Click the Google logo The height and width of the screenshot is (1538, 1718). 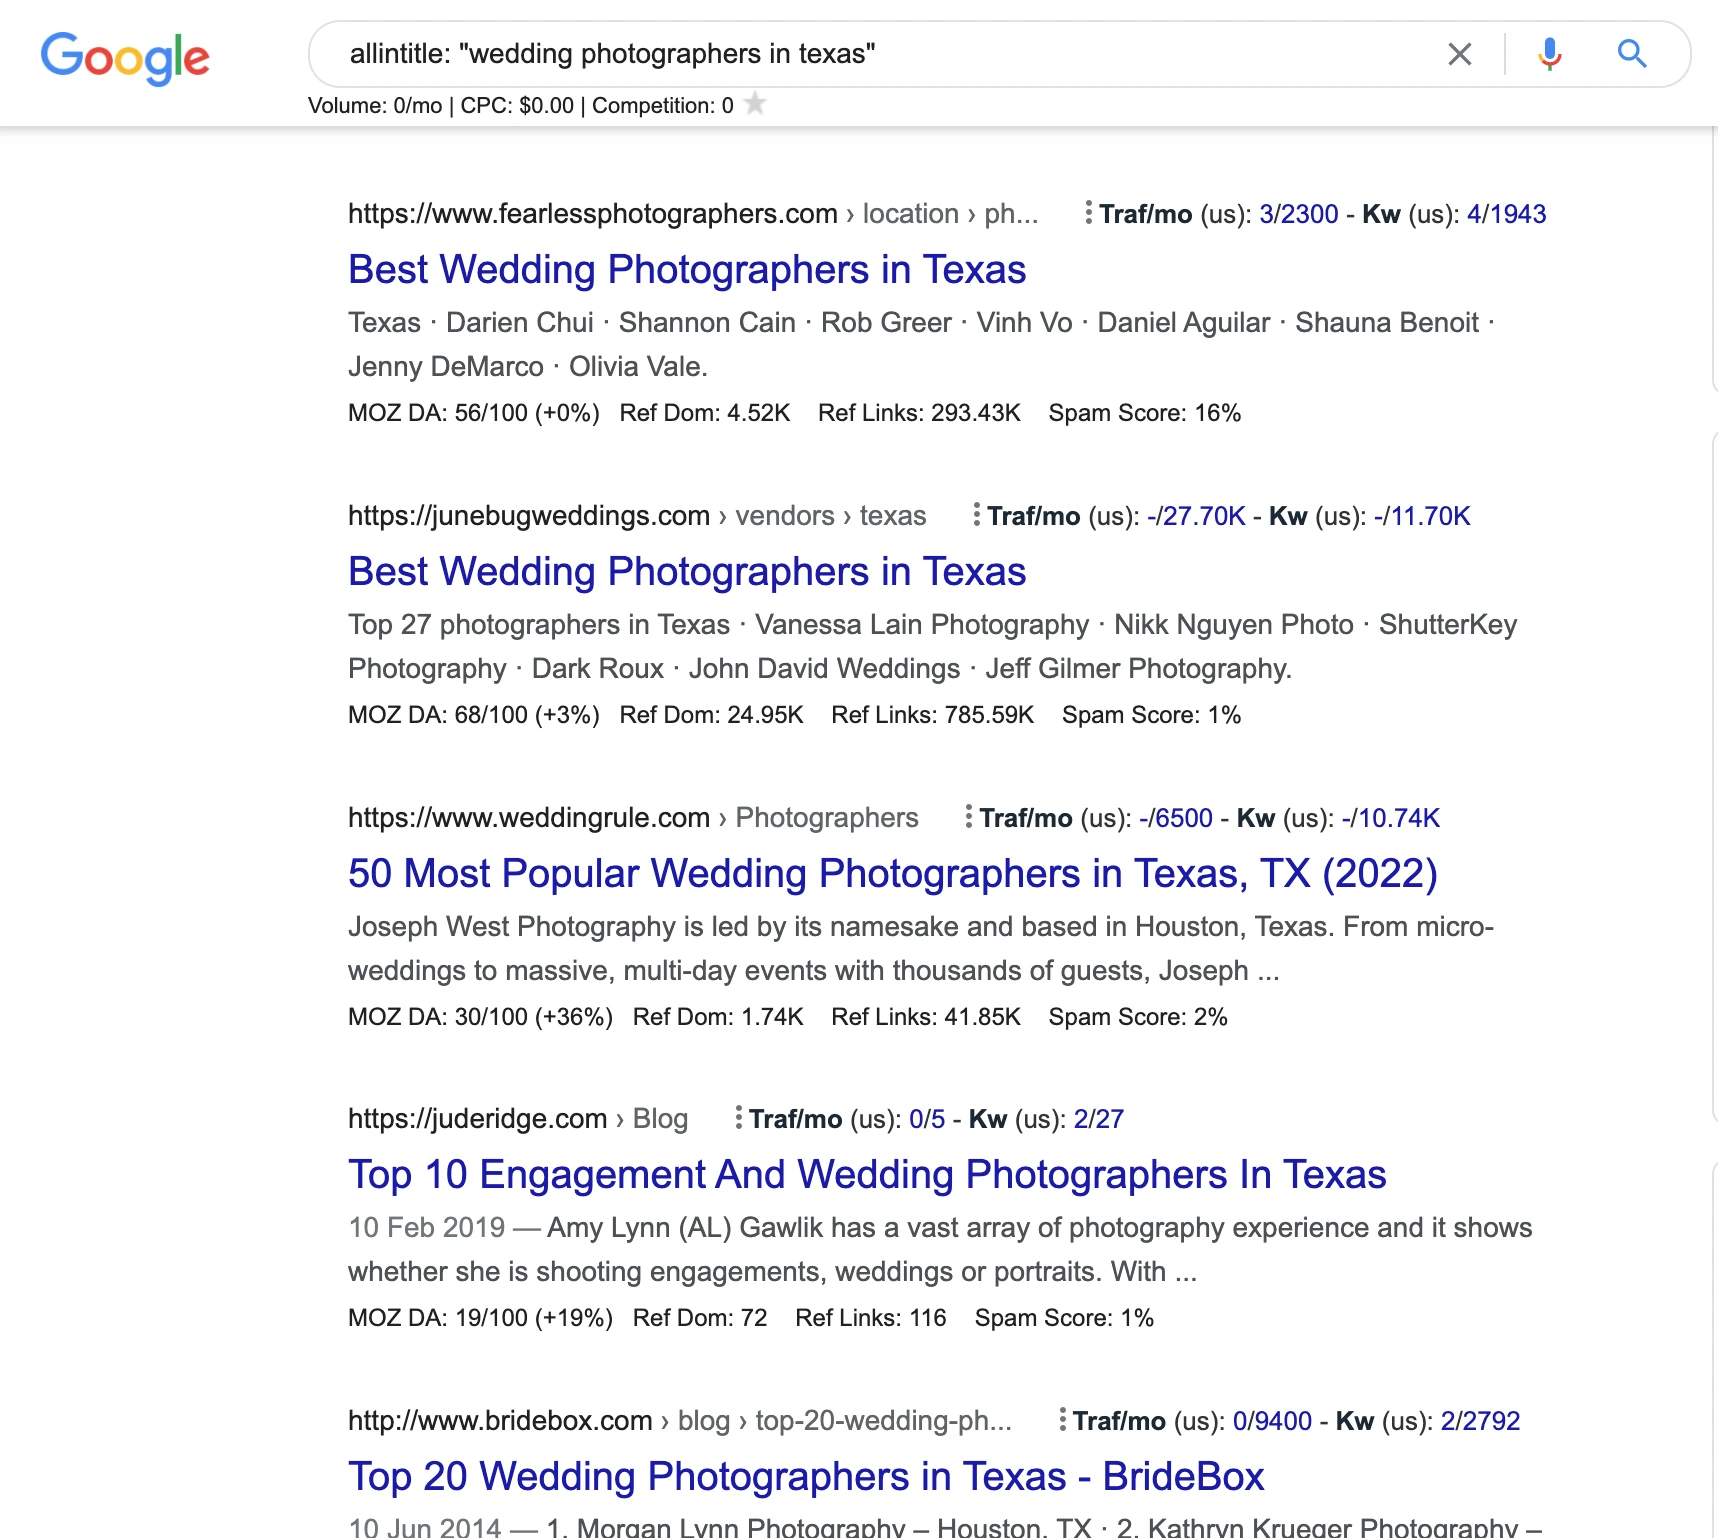click(x=125, y=58)
